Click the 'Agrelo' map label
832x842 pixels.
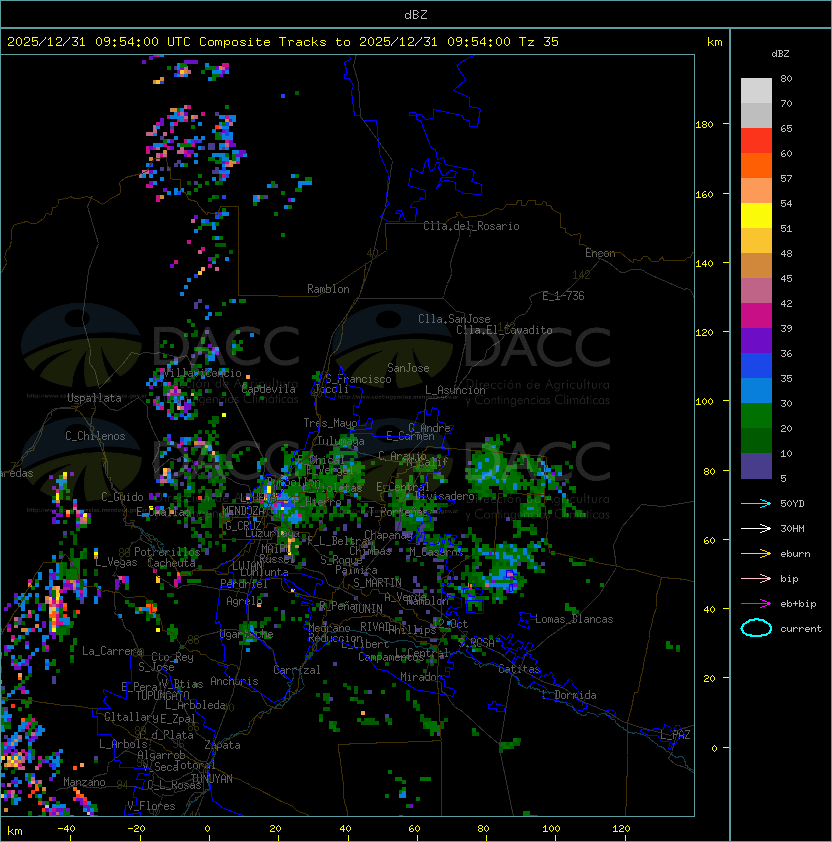pos(244,601)
